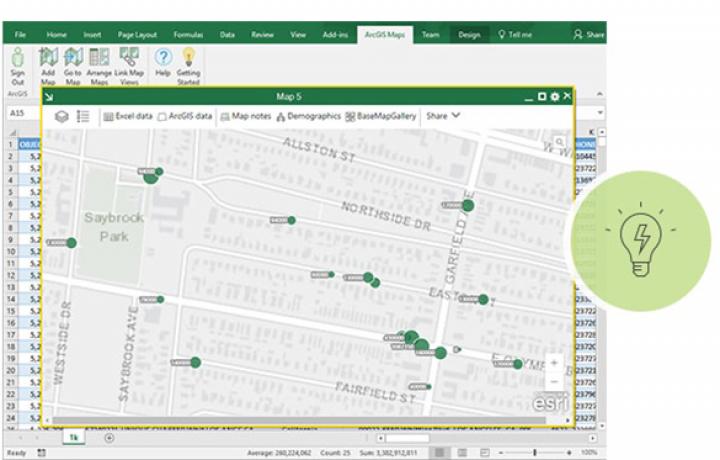The height and width of the screenshot is (460, 720).
Task: Open the Page Layout tab
Action: [137, 35]
